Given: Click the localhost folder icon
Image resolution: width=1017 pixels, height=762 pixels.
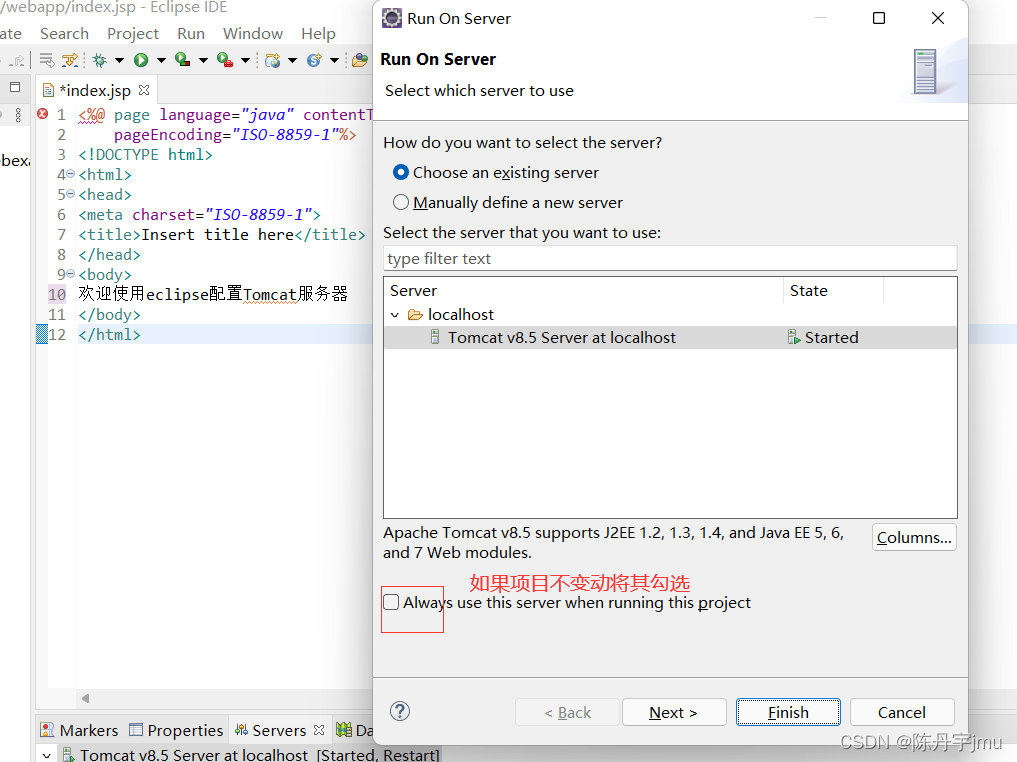Looking at the screenshot, I should (415, 315).
